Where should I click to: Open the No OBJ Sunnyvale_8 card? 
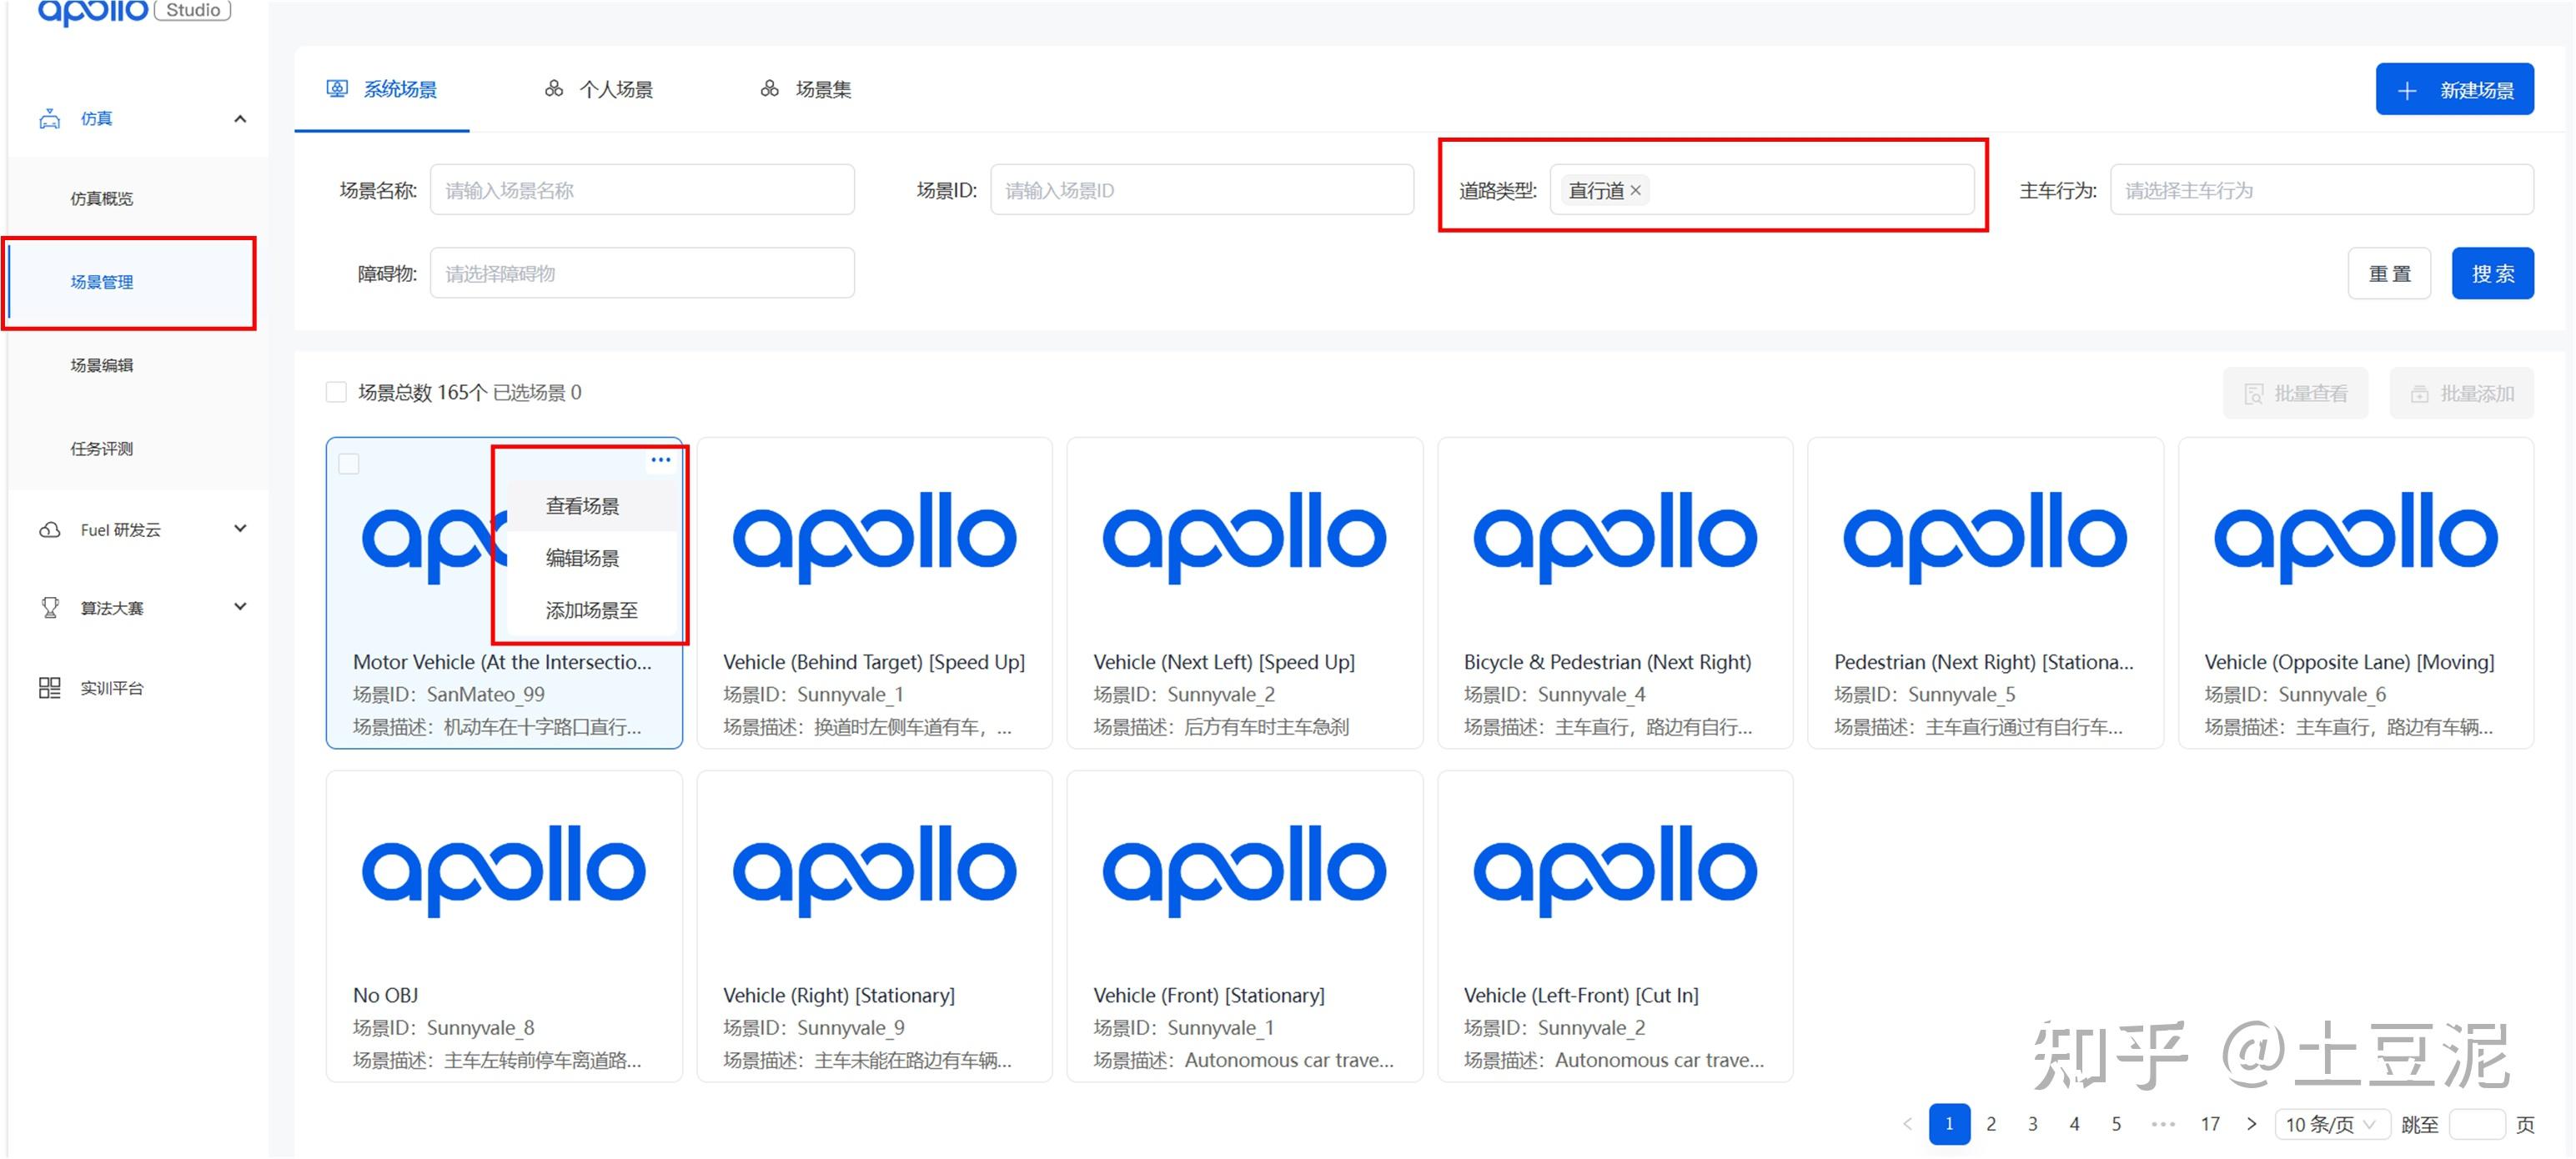(x=504, y=926)
